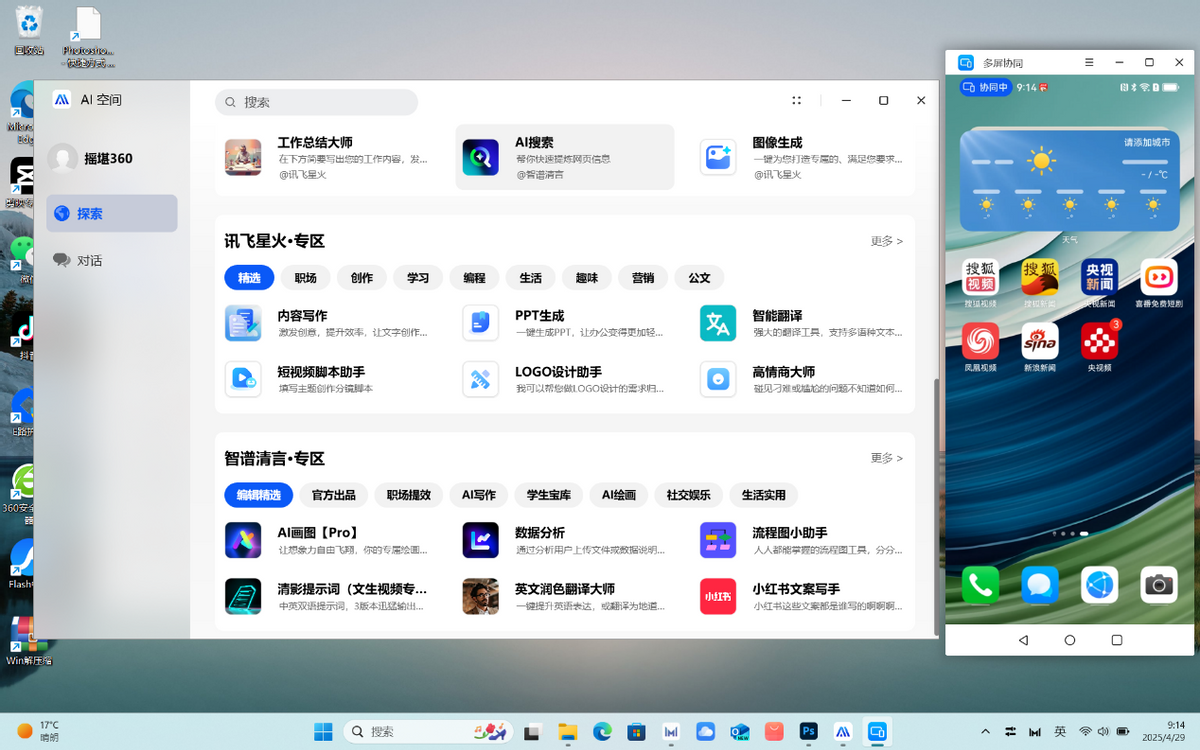
Task: Click the 协同中 status button on phone
Action: tap(985, 87)
